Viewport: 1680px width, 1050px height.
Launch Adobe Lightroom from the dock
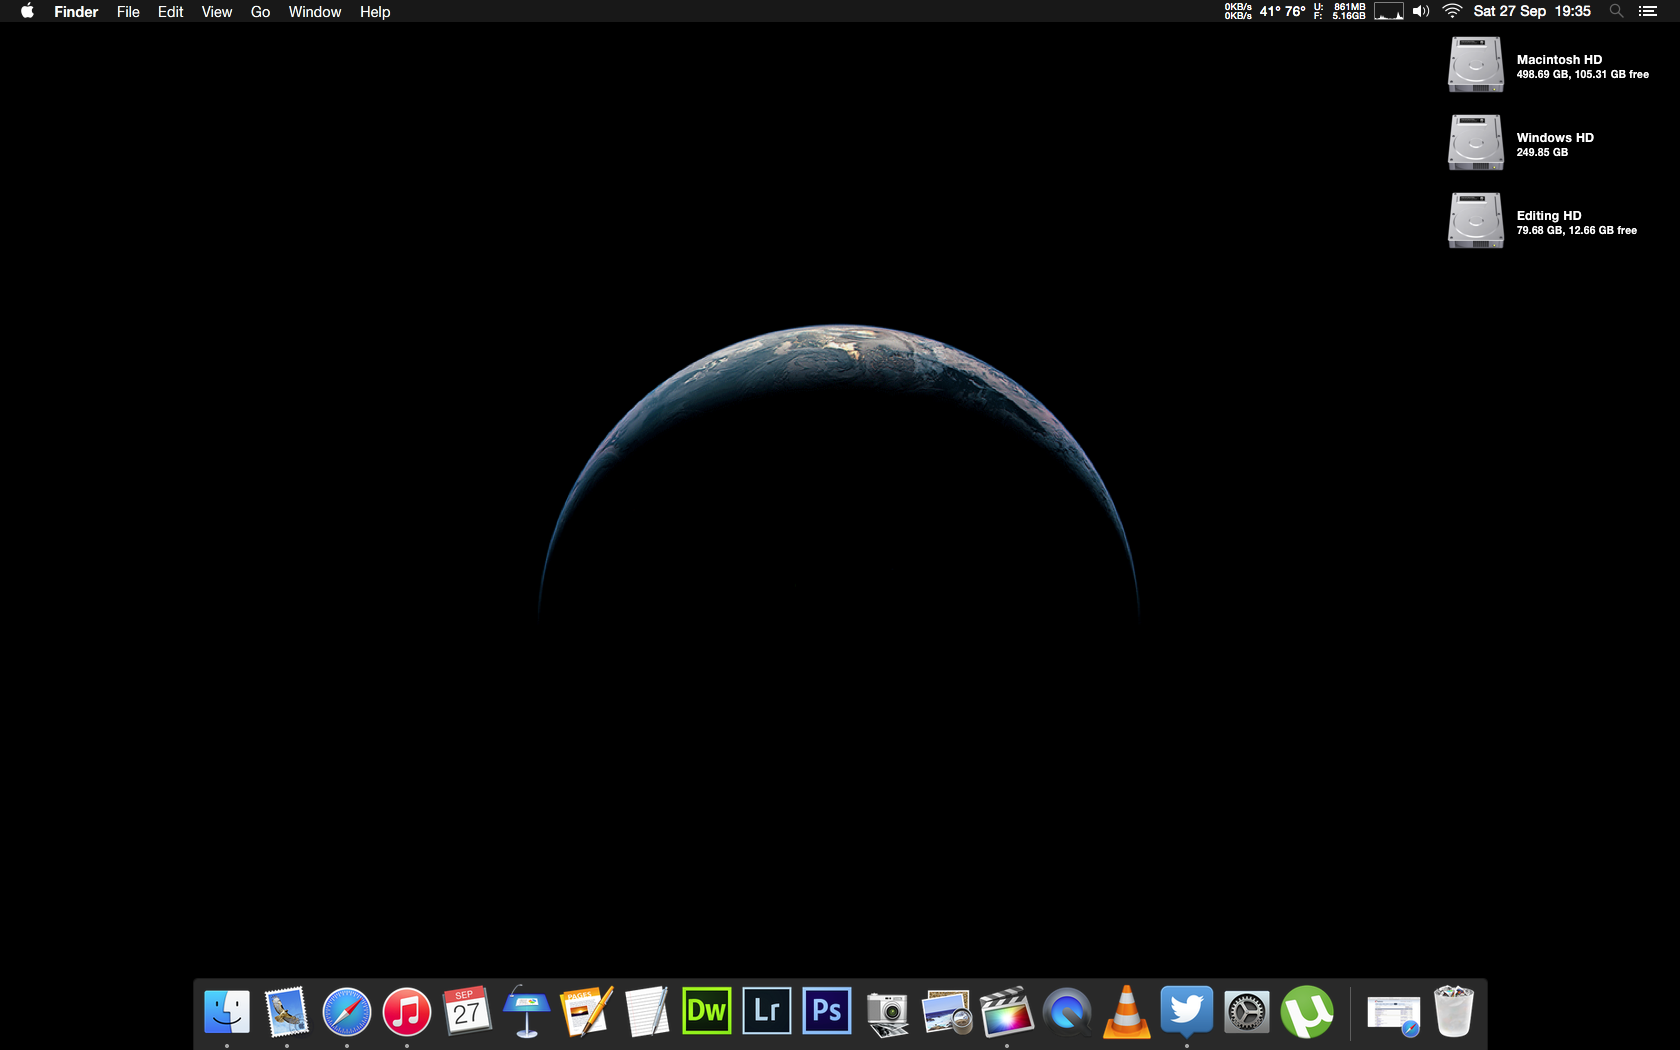point(767,1012)
